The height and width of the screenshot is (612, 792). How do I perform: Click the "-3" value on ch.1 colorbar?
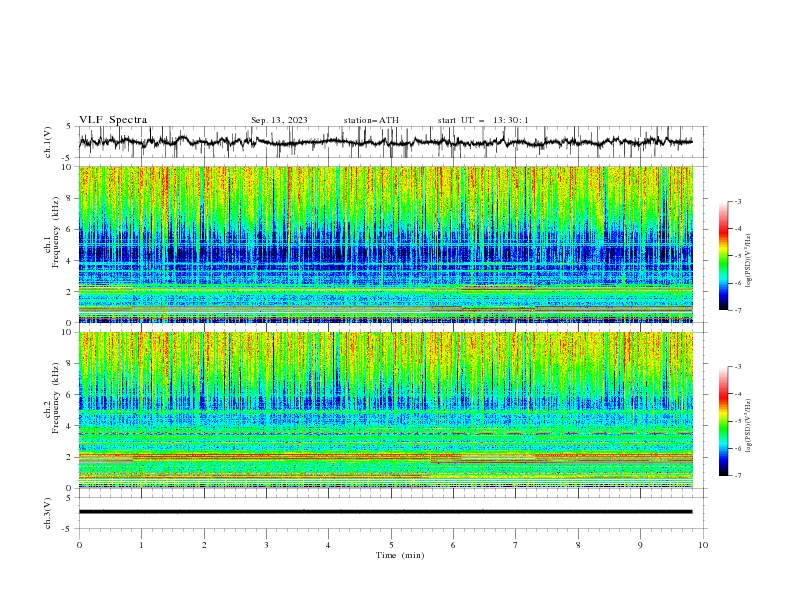pyautogui.click(x=737, y=202)
